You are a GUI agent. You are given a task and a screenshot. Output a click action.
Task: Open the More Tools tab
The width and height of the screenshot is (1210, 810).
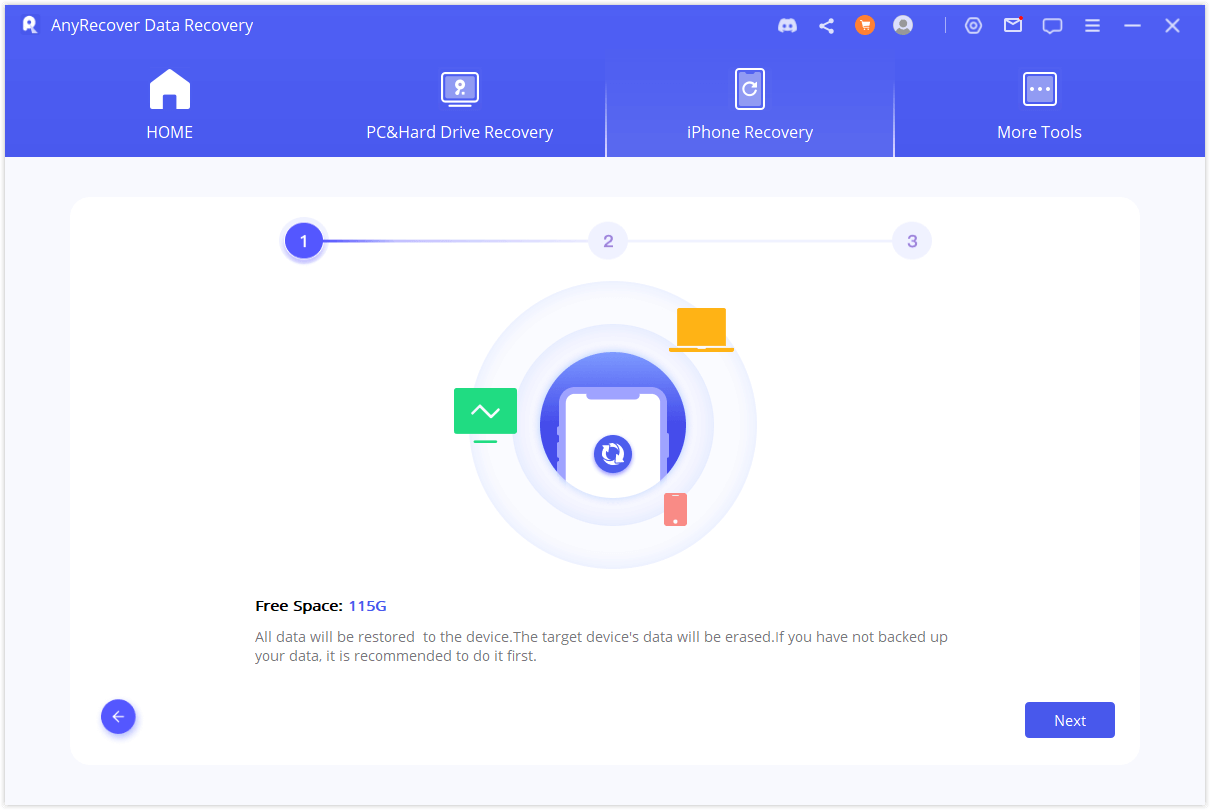pyautogui.click(x=1039, y=106)
